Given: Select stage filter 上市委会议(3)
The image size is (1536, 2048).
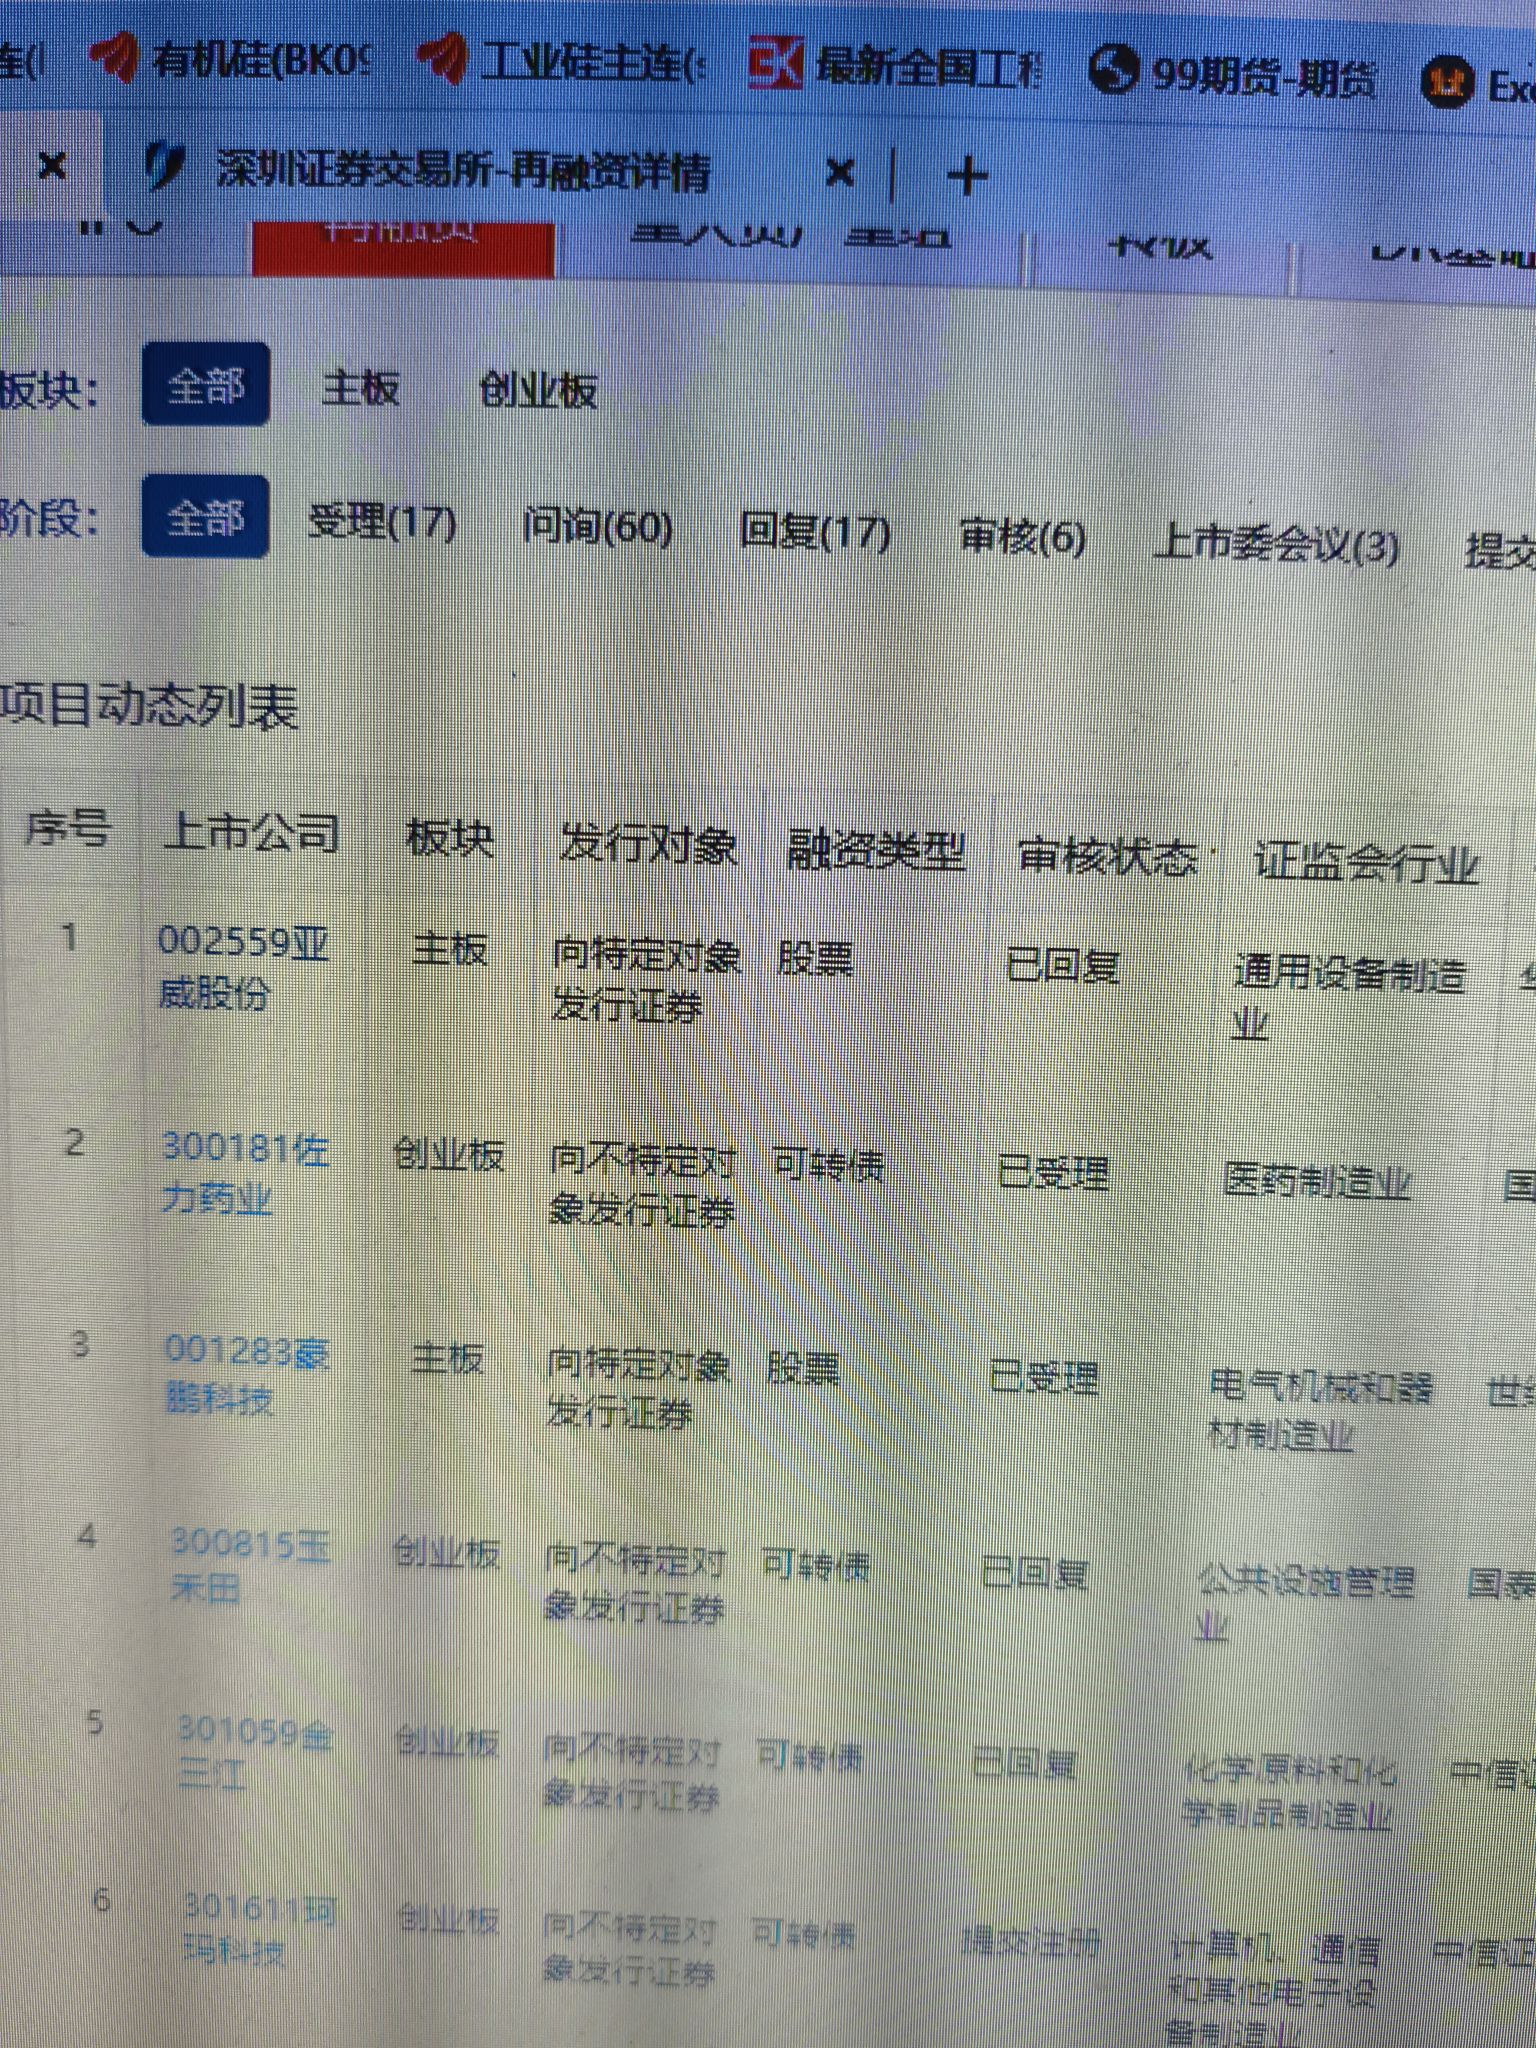Looking at the screenshot, I should [1276, 545].
